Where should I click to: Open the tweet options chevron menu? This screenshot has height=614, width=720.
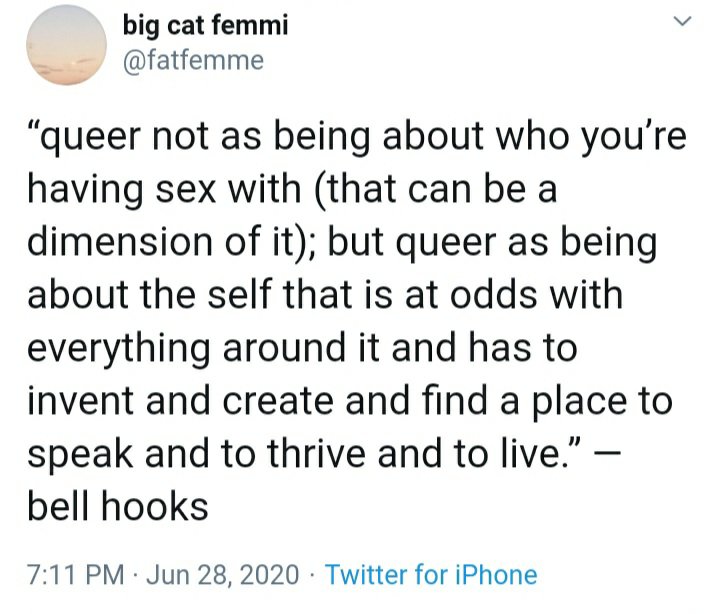click(683, 22)
